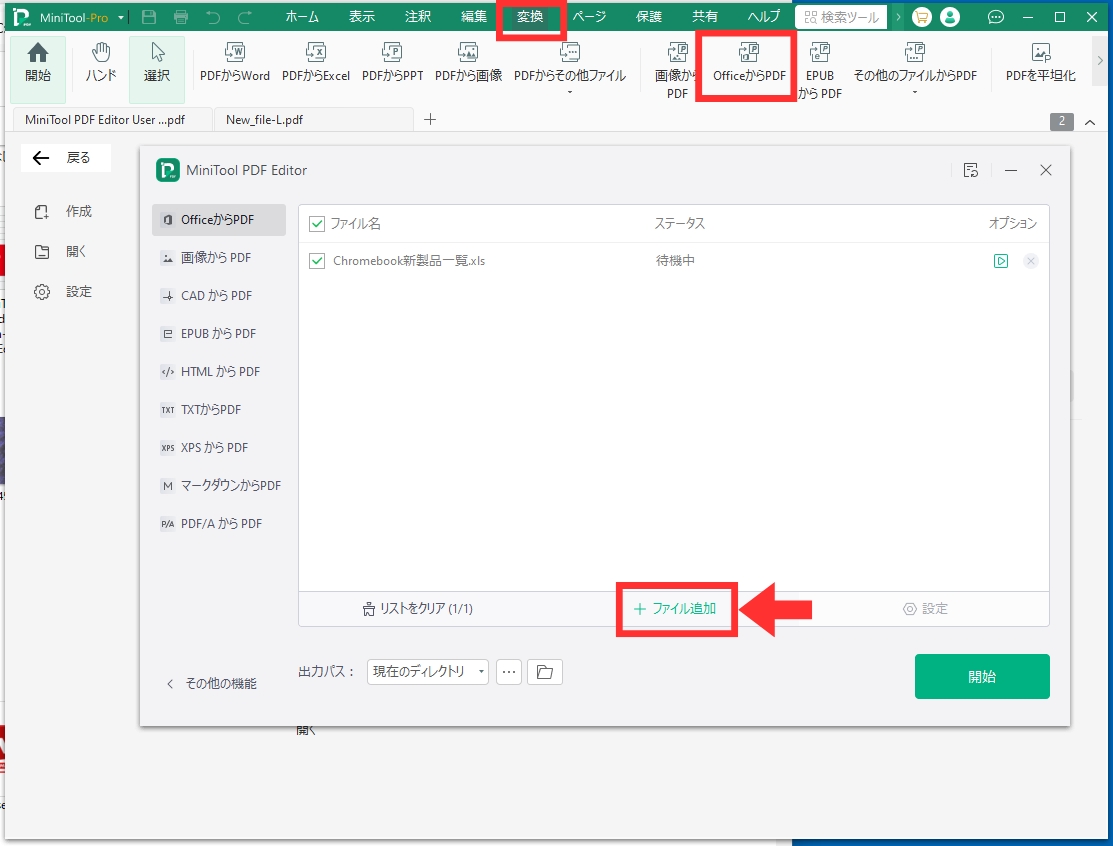Open the 出力パス directory dropdown

[x=428, y=671]
